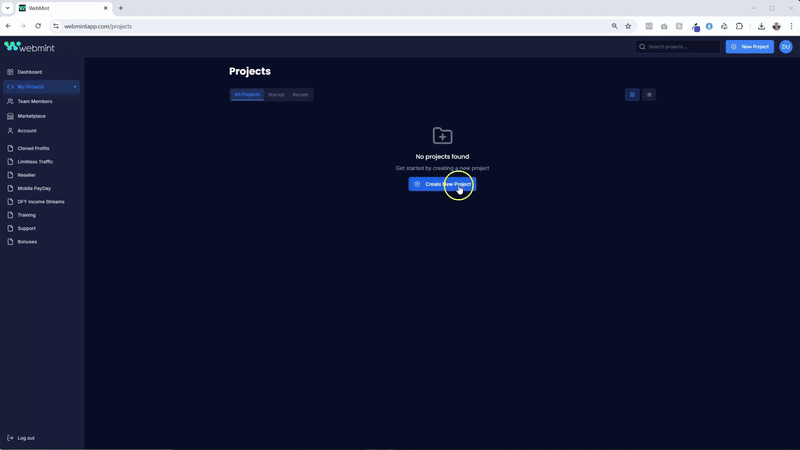Select the Starred tab
The height and width of the screenshot is (450, 800).
276,95
